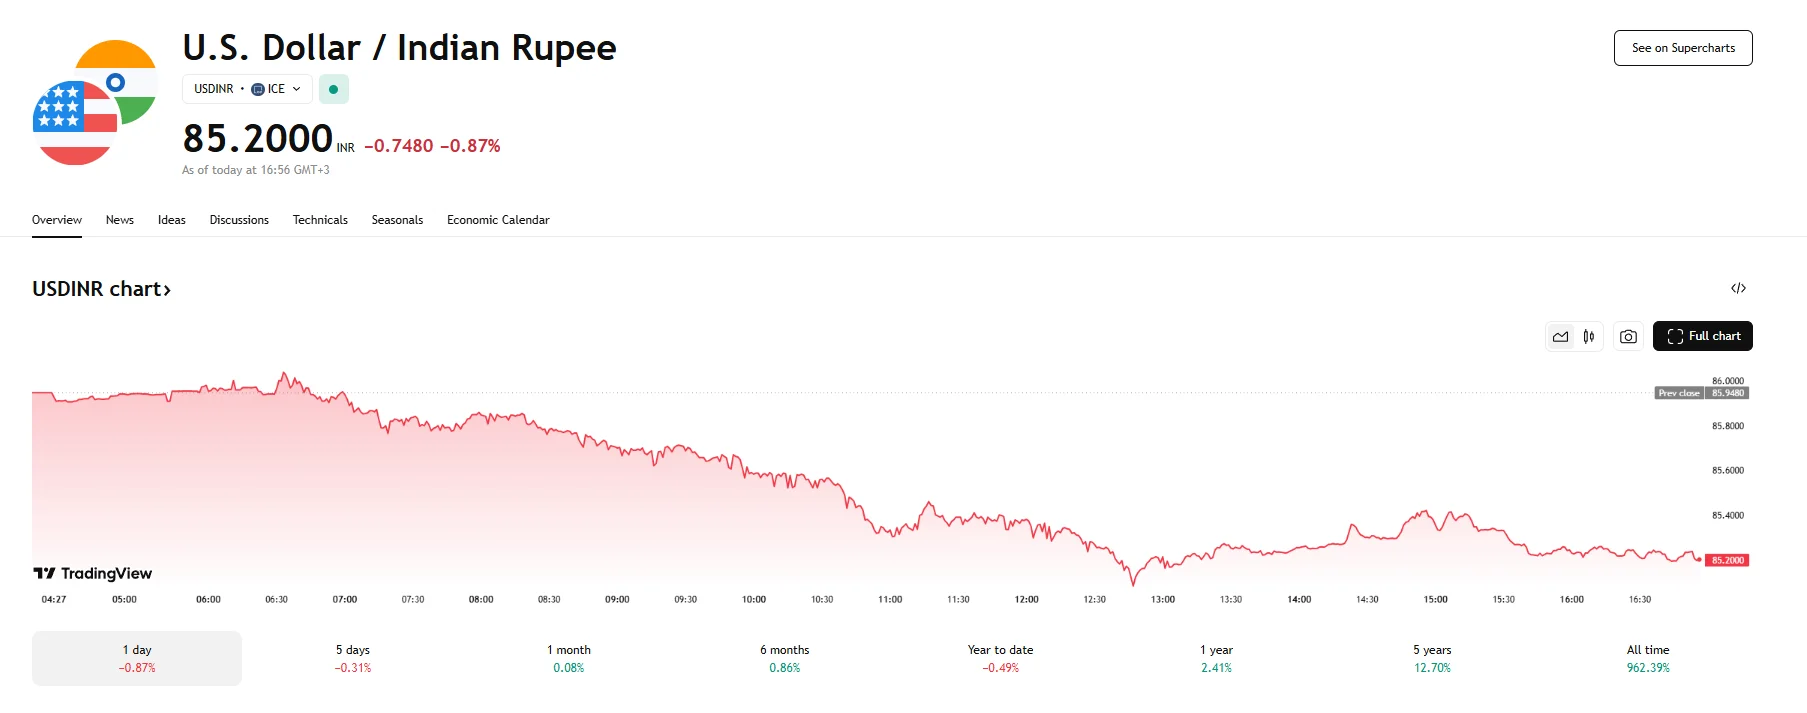Switch to the News tab
This screenshot has width=1807, height=713.
click(120, 220)
